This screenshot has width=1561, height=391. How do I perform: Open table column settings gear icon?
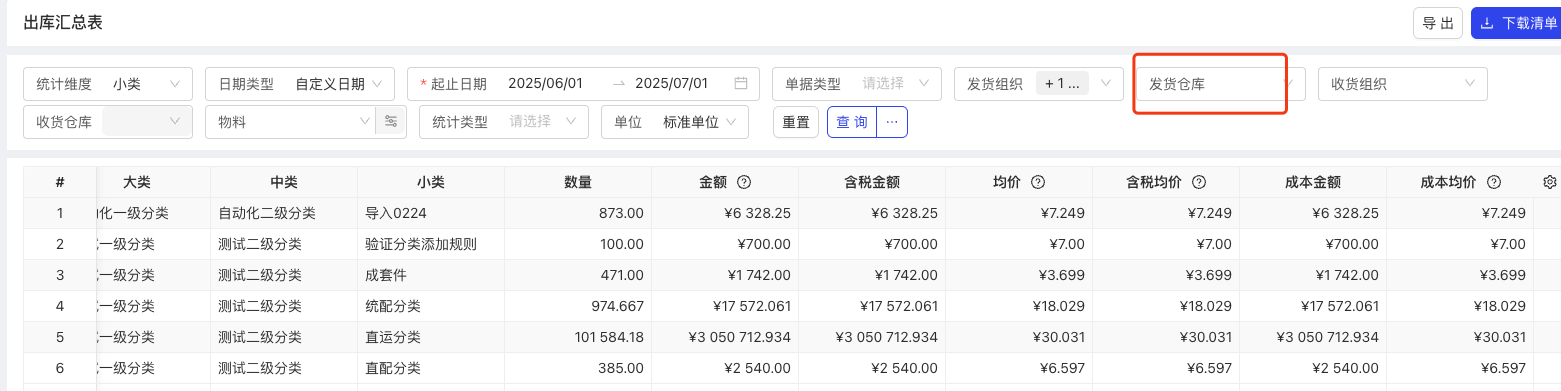point(1550,182)
